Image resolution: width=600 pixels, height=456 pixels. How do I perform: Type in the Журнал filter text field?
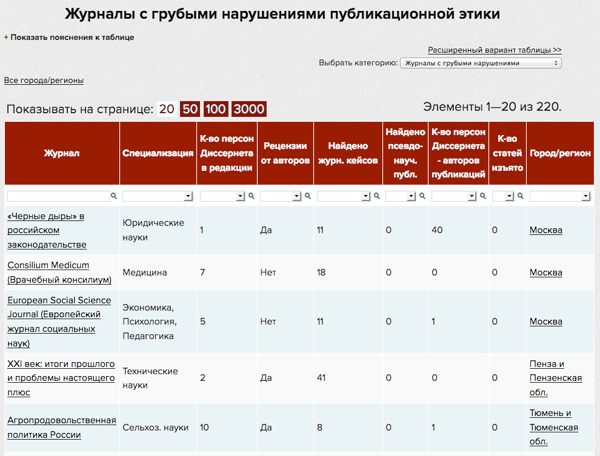tap(57, 197)
